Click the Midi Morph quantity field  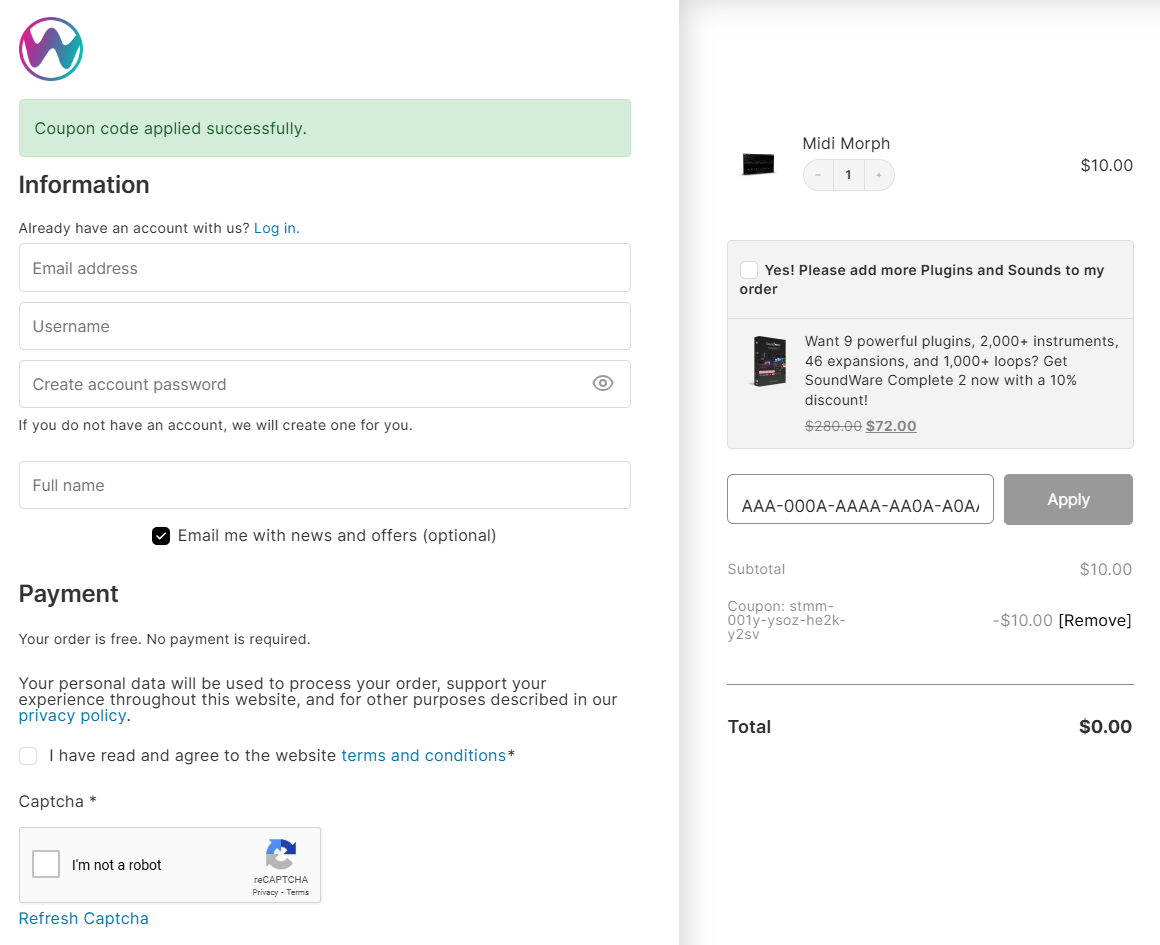click(x=849, y=175)
